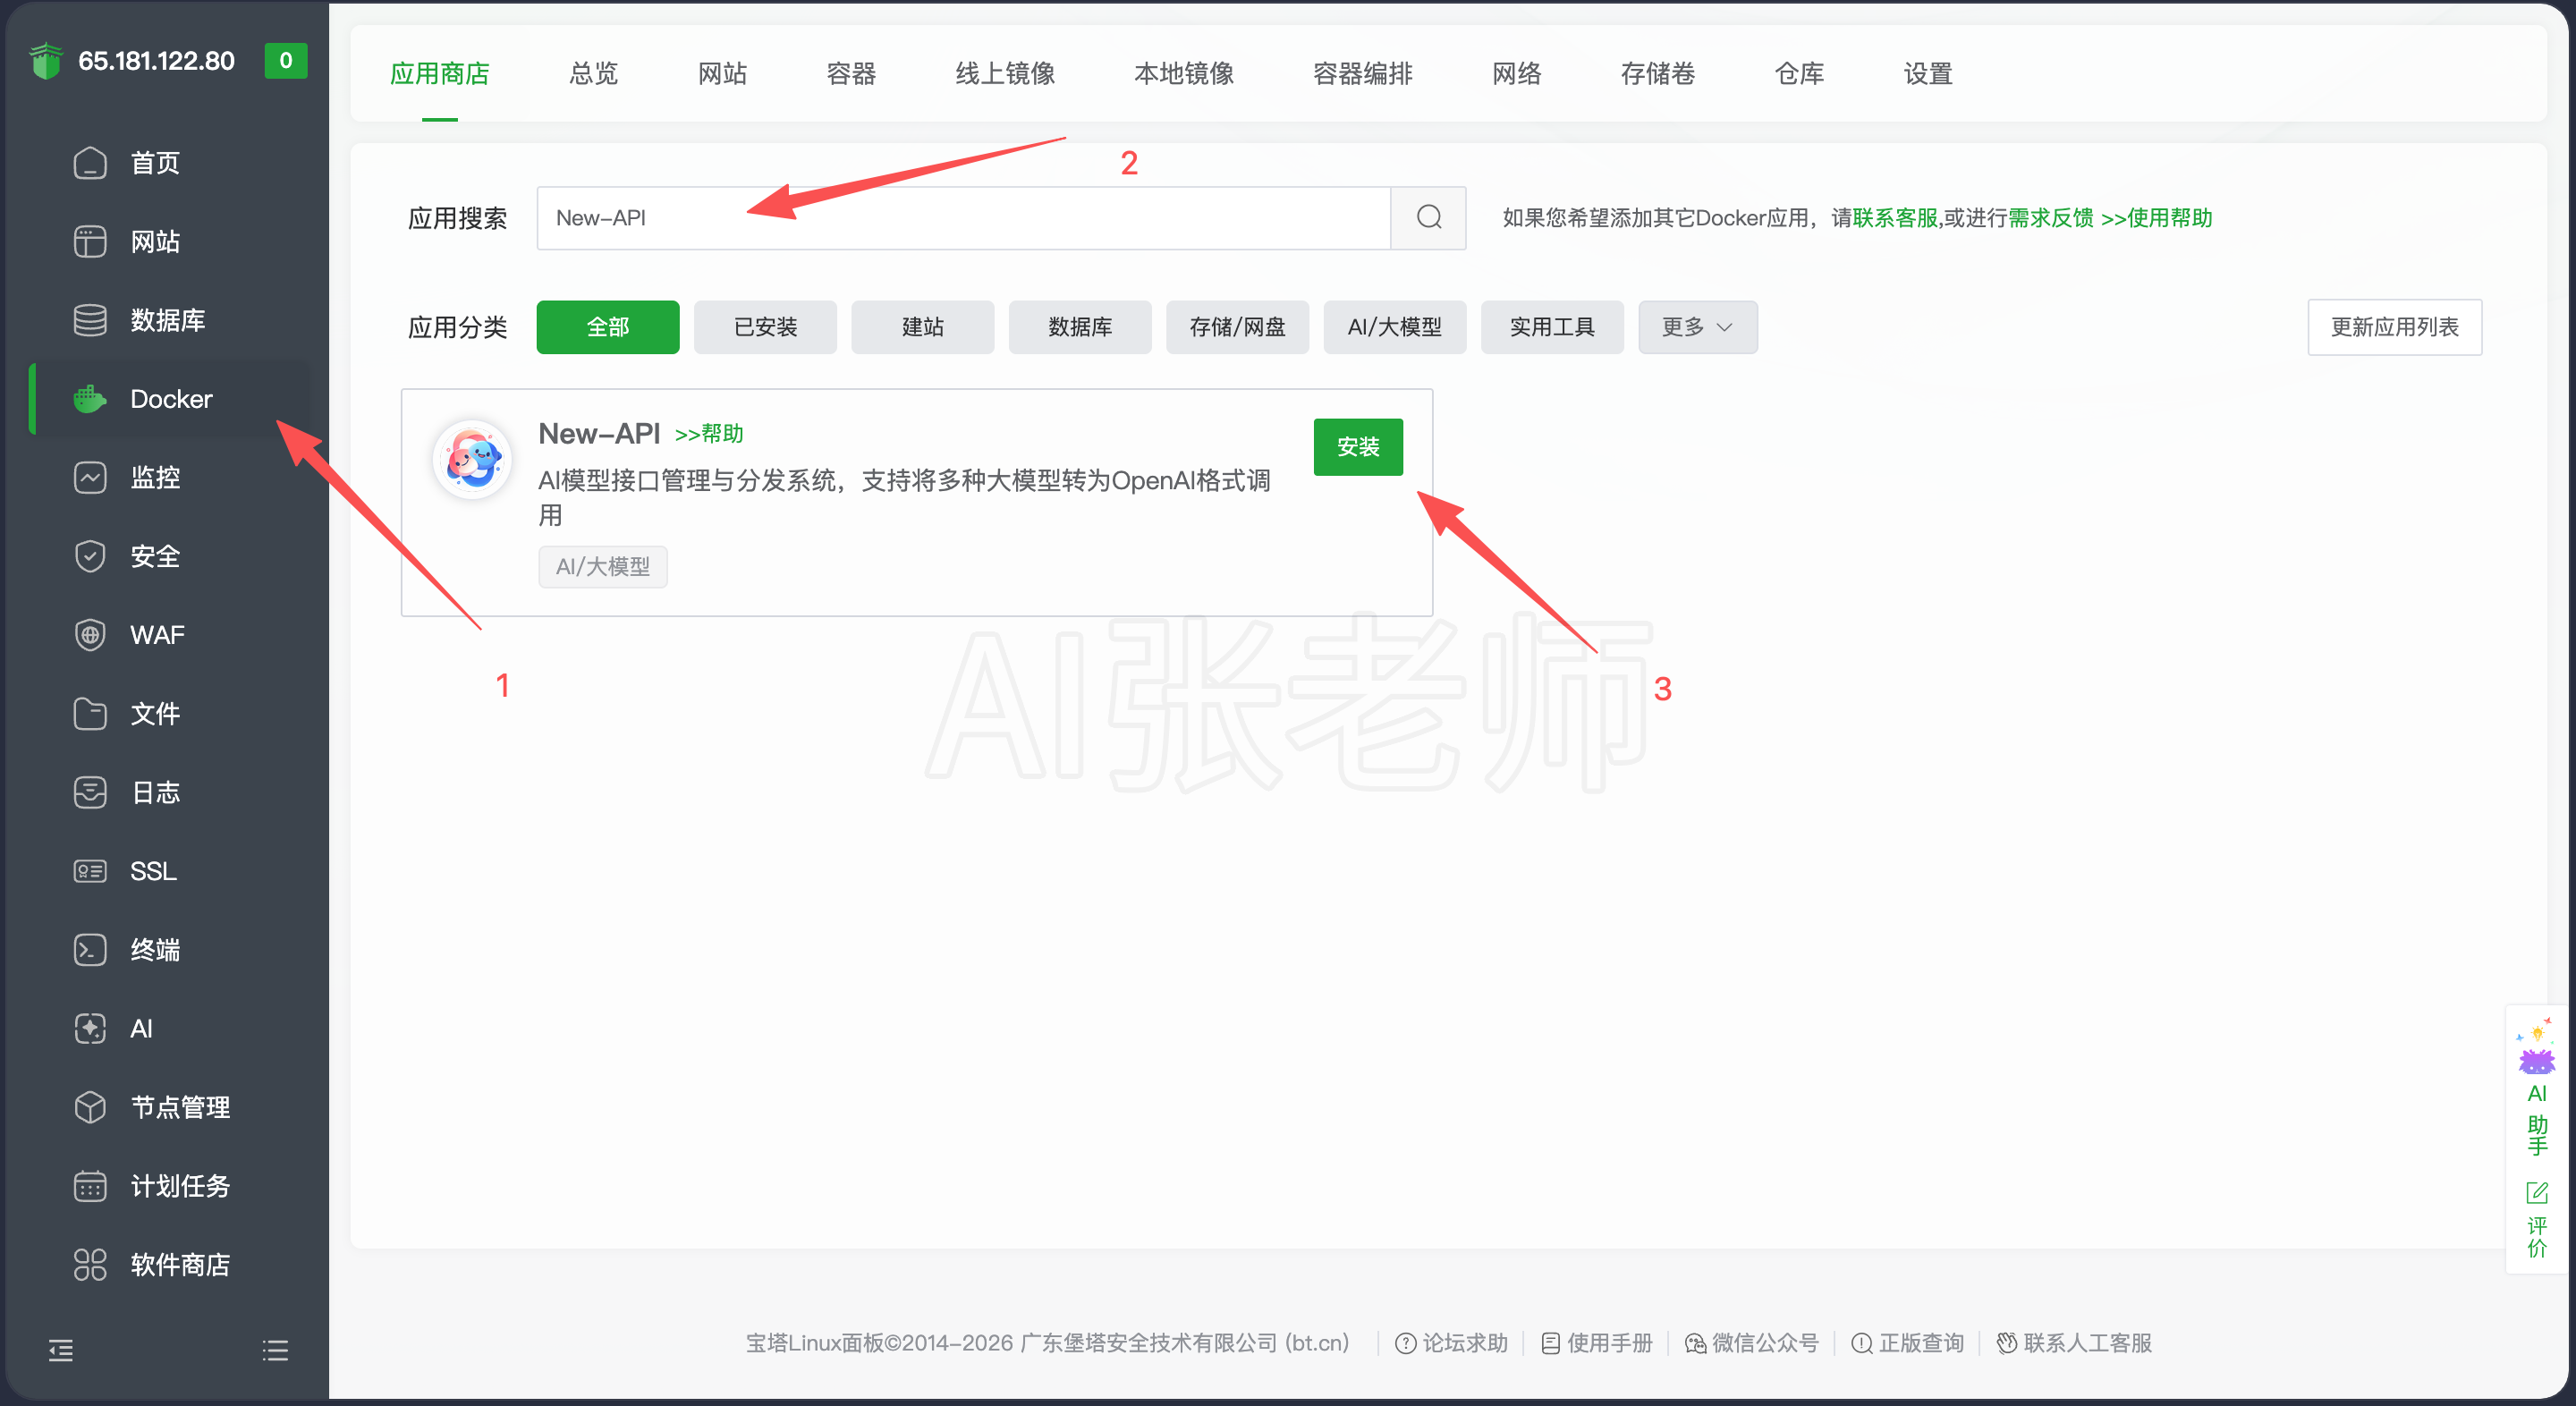Click the 软件商店 apps grid icon
Viewport: 2576px width, 1406px height.
pyautogui.click(x=90, y=1264)
